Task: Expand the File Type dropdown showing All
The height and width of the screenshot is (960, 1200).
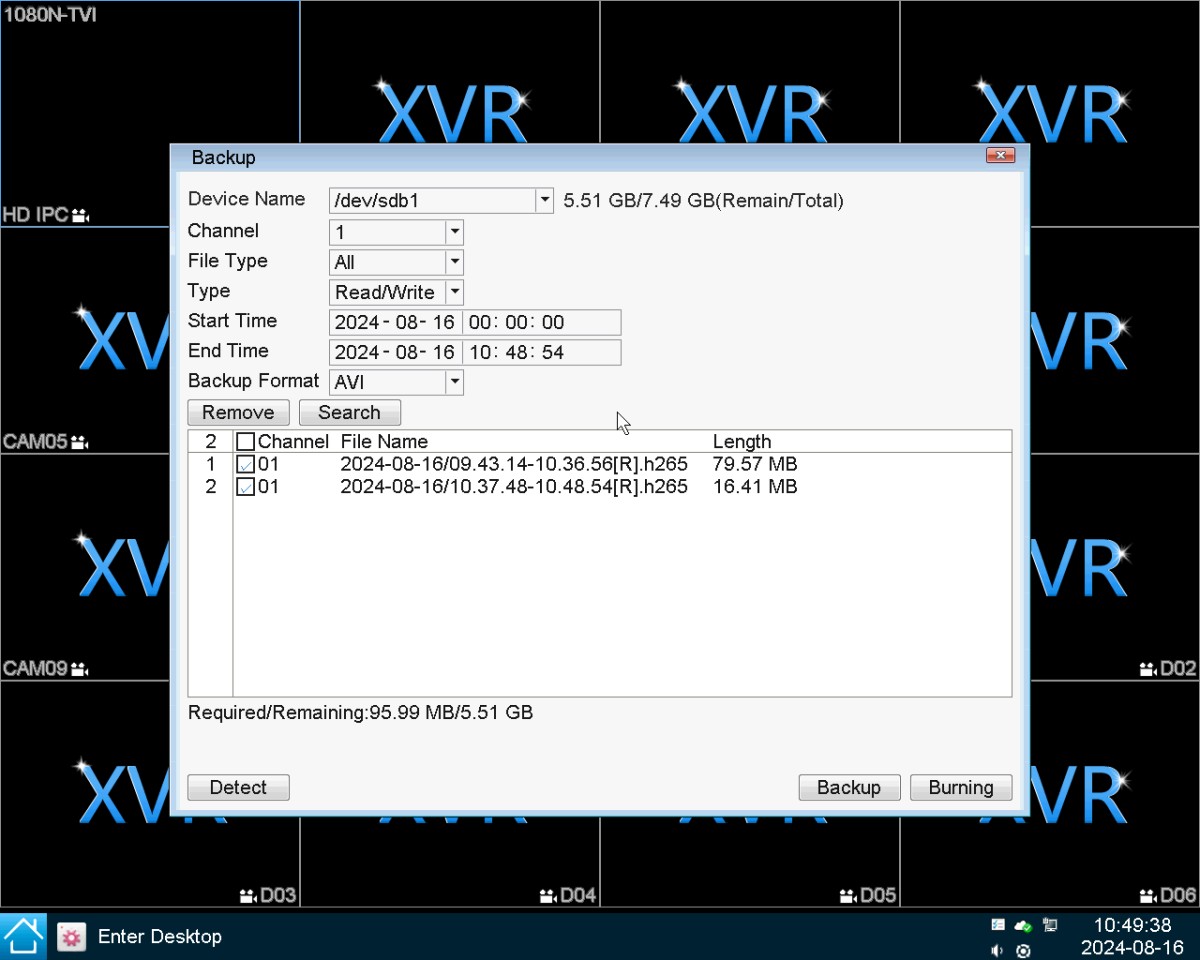Action: (x=454, y=262)
